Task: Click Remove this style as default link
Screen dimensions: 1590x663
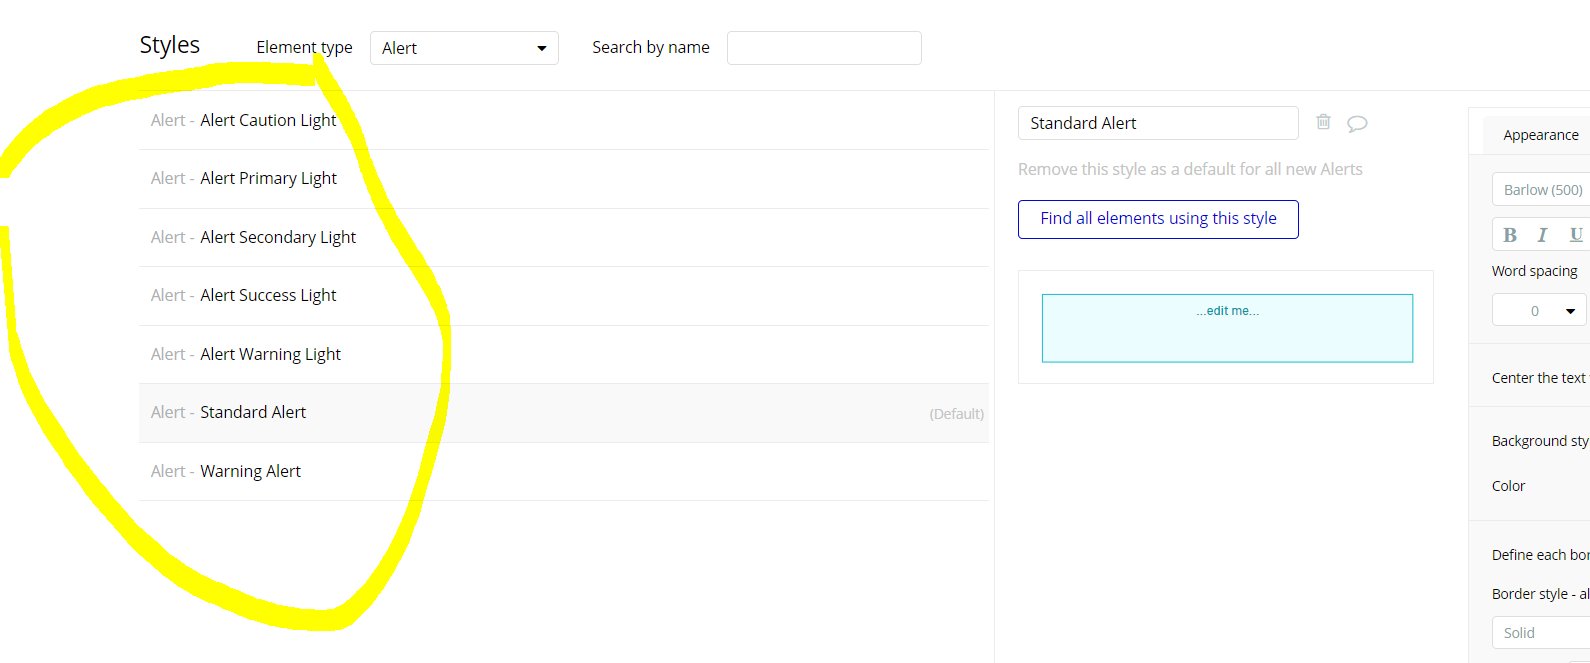Action: 1190,170
